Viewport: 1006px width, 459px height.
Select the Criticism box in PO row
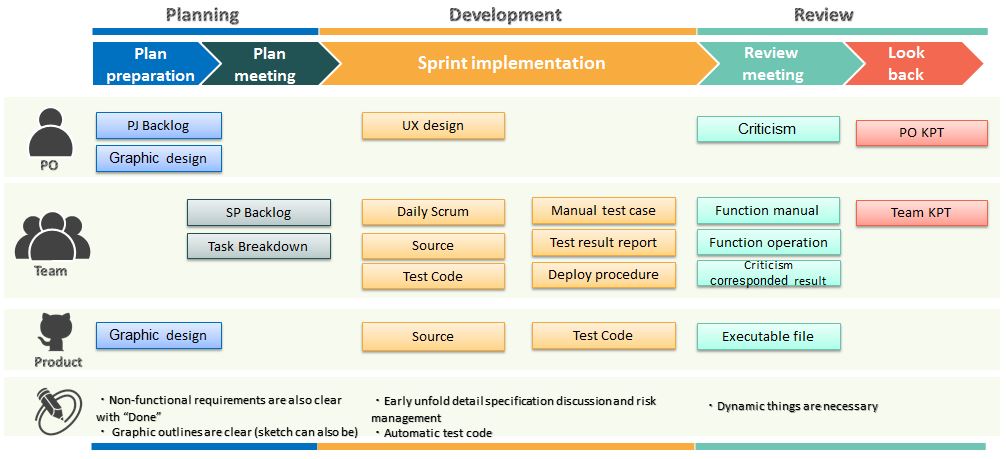768,129
